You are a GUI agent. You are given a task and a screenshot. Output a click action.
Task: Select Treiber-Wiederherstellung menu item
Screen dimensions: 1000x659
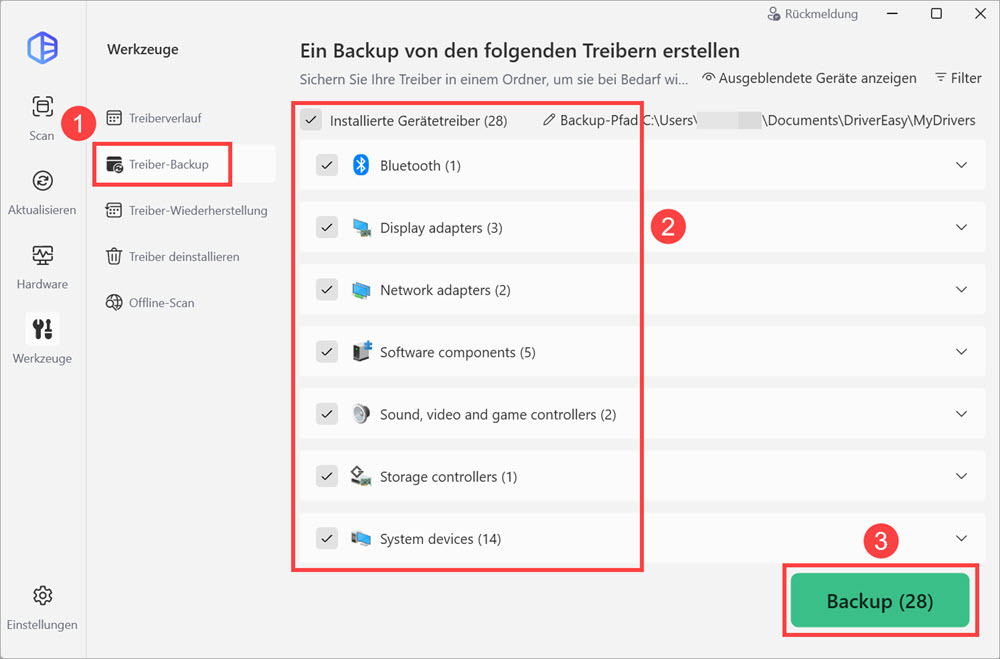point(197,210)
